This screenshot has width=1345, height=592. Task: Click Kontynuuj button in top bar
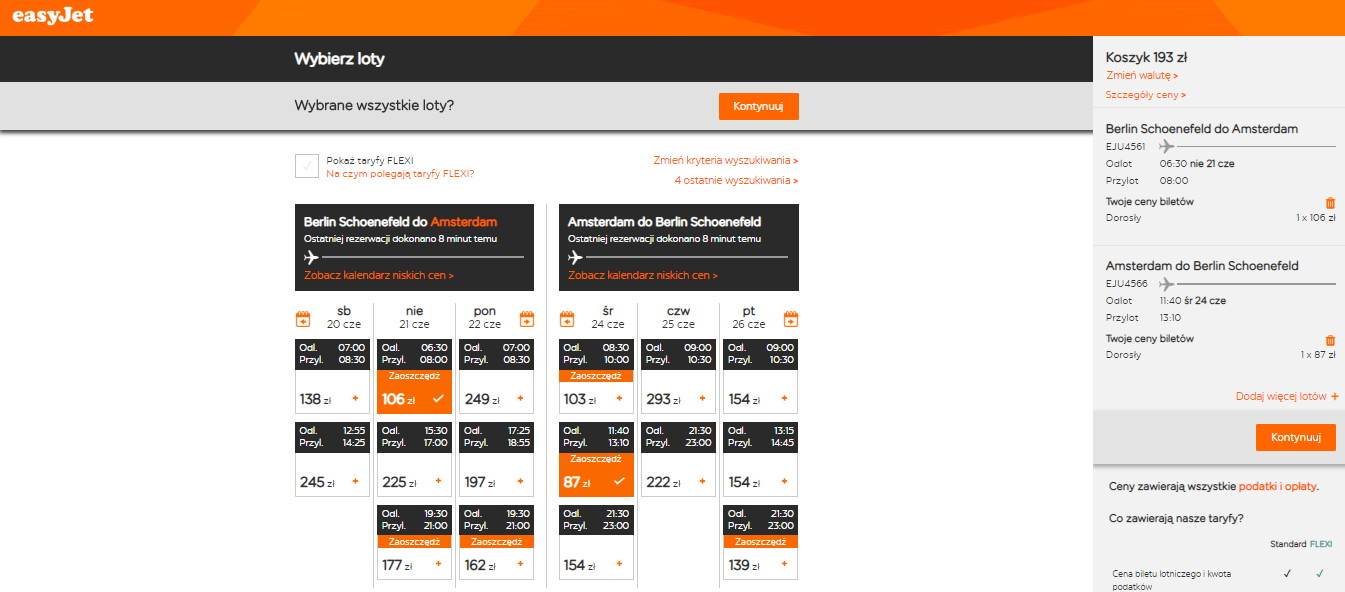point(759,106)
